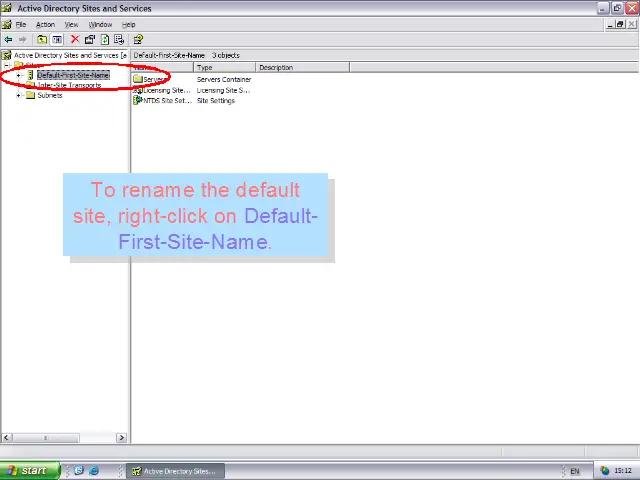The height and width of the screenshot is (480, 640).
Task: Click the 15:12 taskbar clock
Action: (623, 471)
